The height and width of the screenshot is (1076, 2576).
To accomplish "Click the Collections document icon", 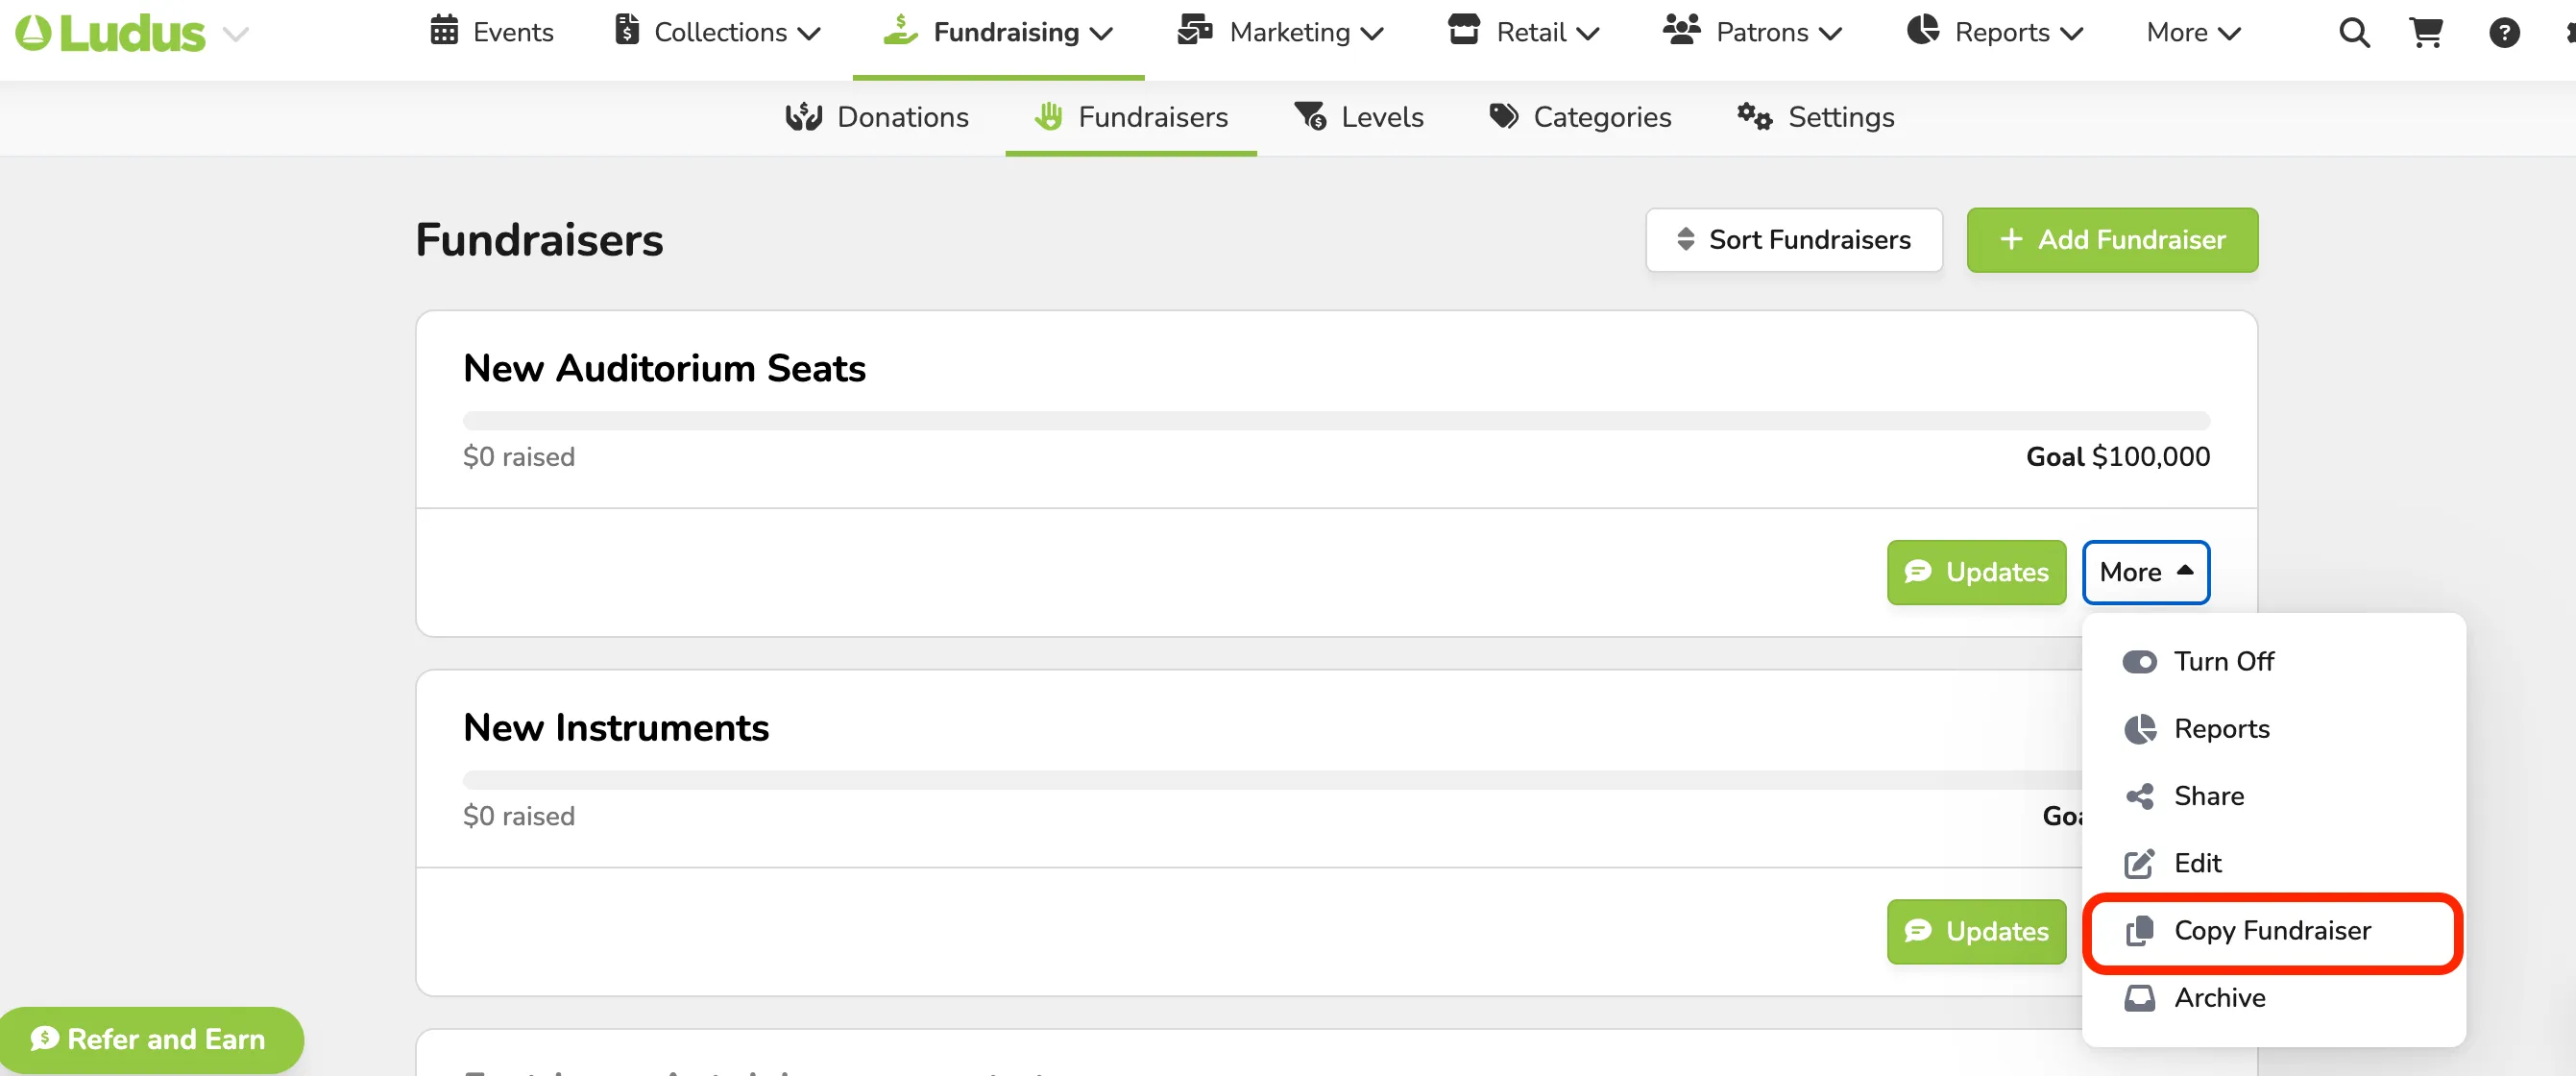I will tap(627, 30).
